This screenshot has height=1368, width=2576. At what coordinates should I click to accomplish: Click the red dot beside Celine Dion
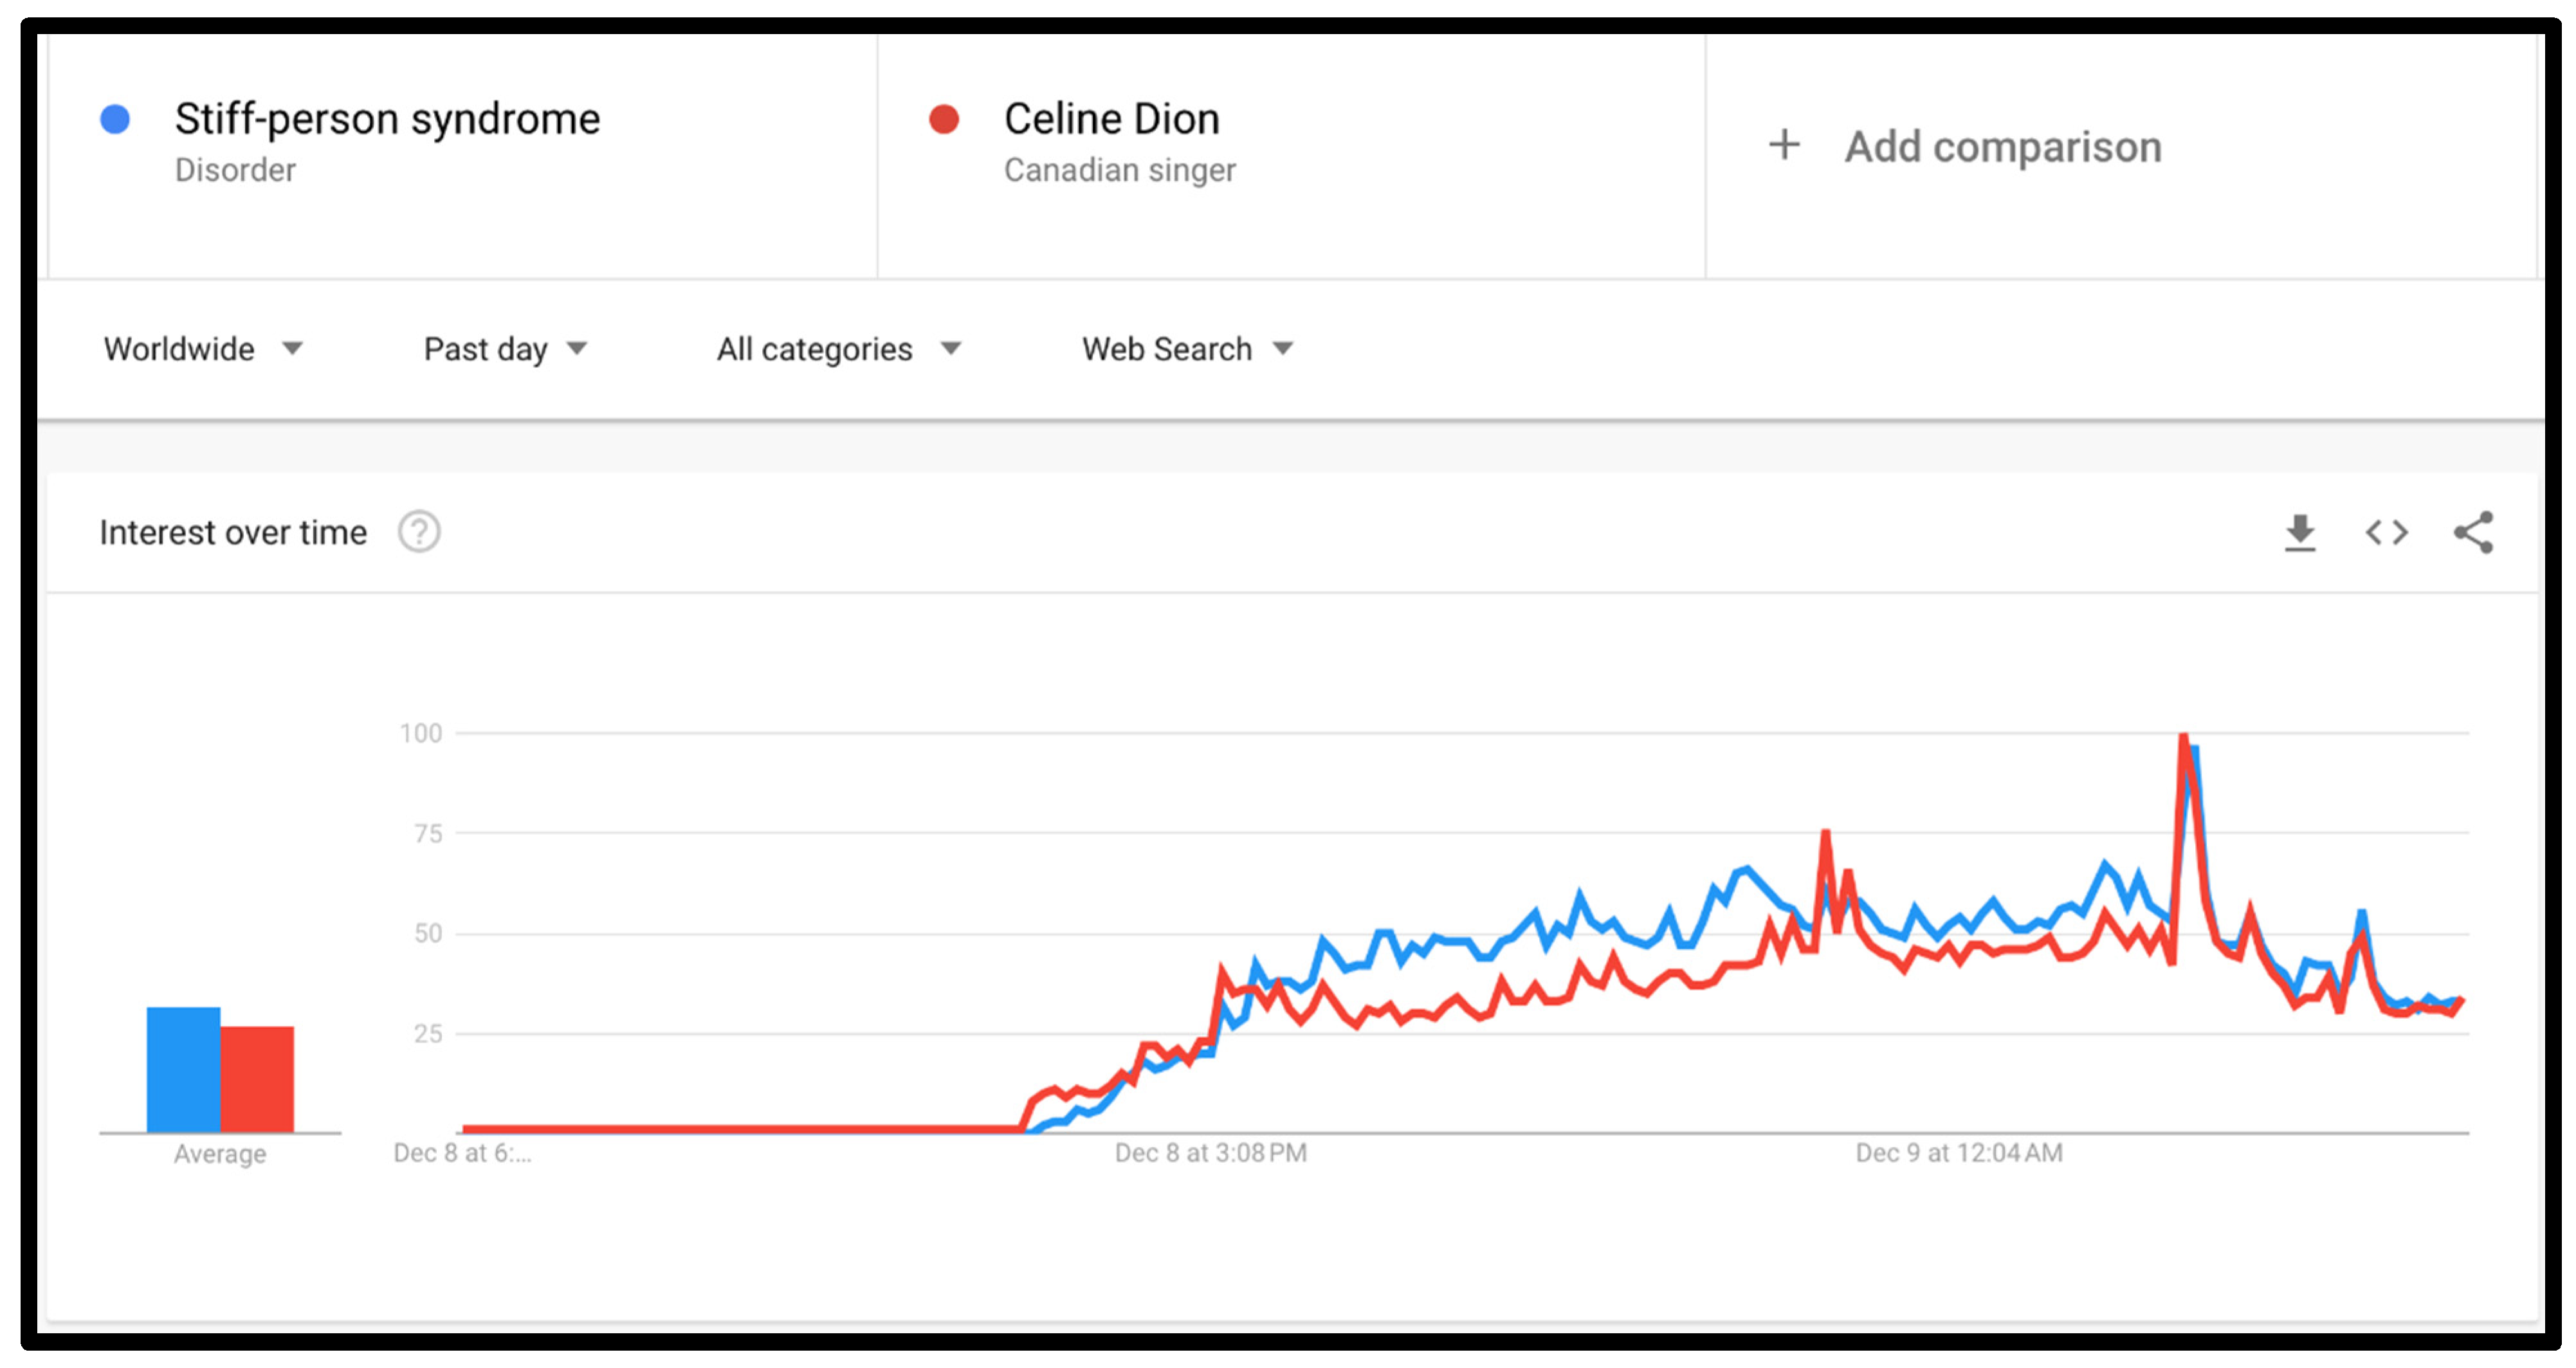point(943,119)
